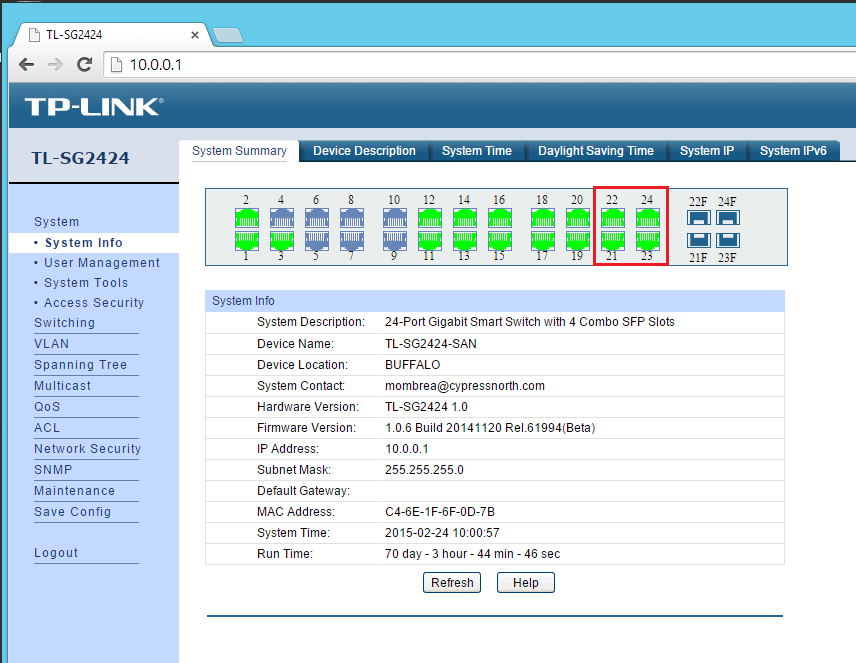Open a new browser tab
Screen dimensions: 856x663
(228, 35)
